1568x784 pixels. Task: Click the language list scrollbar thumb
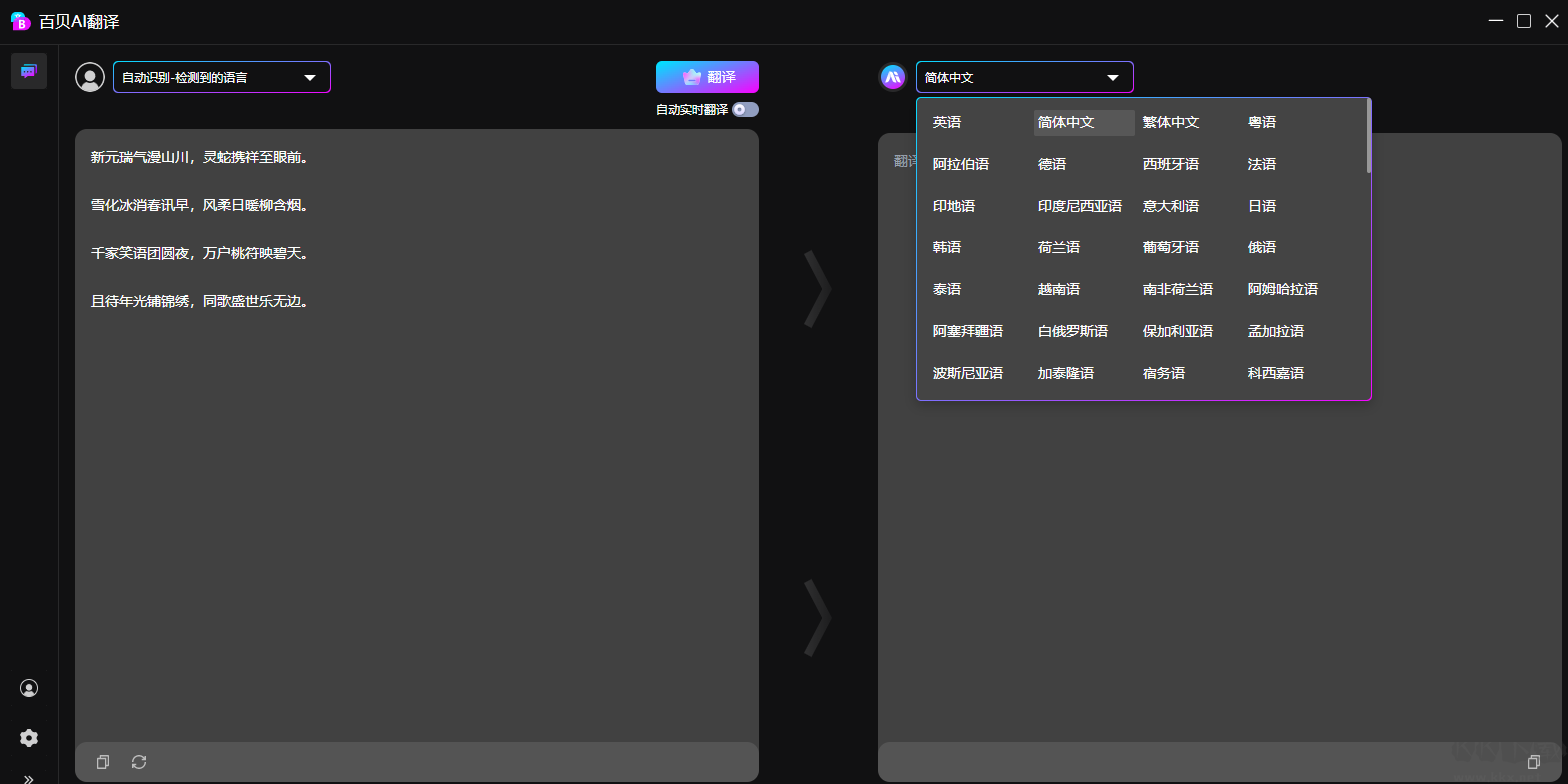[x=1368, y=136]
